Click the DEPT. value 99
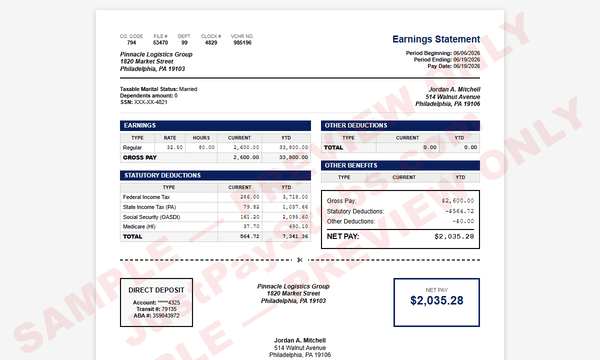 pyautogui.click(x=184, y=42)
